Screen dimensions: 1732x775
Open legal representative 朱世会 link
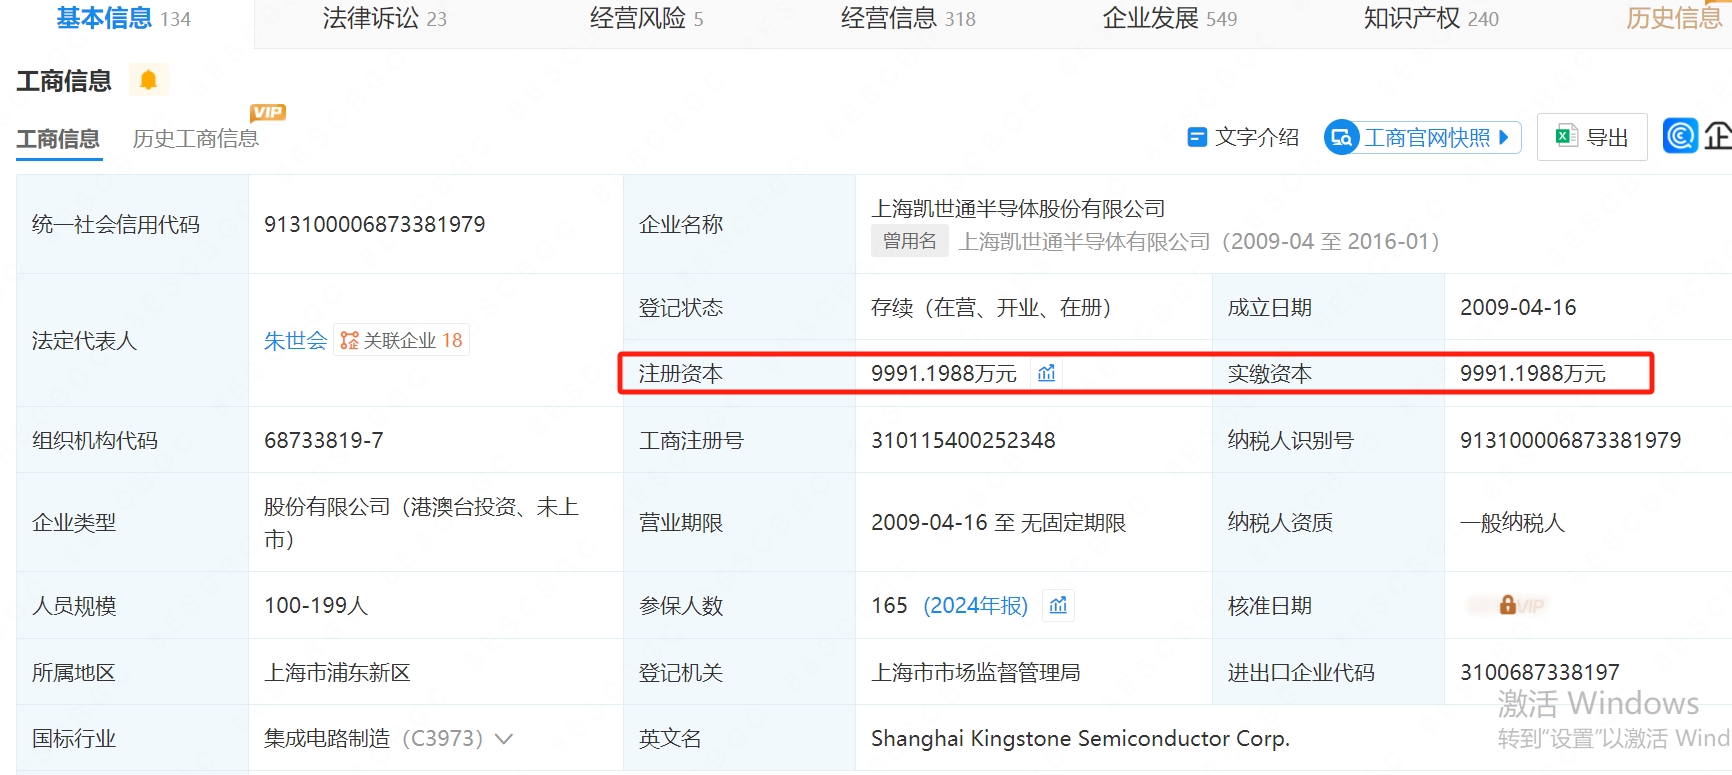295,340
